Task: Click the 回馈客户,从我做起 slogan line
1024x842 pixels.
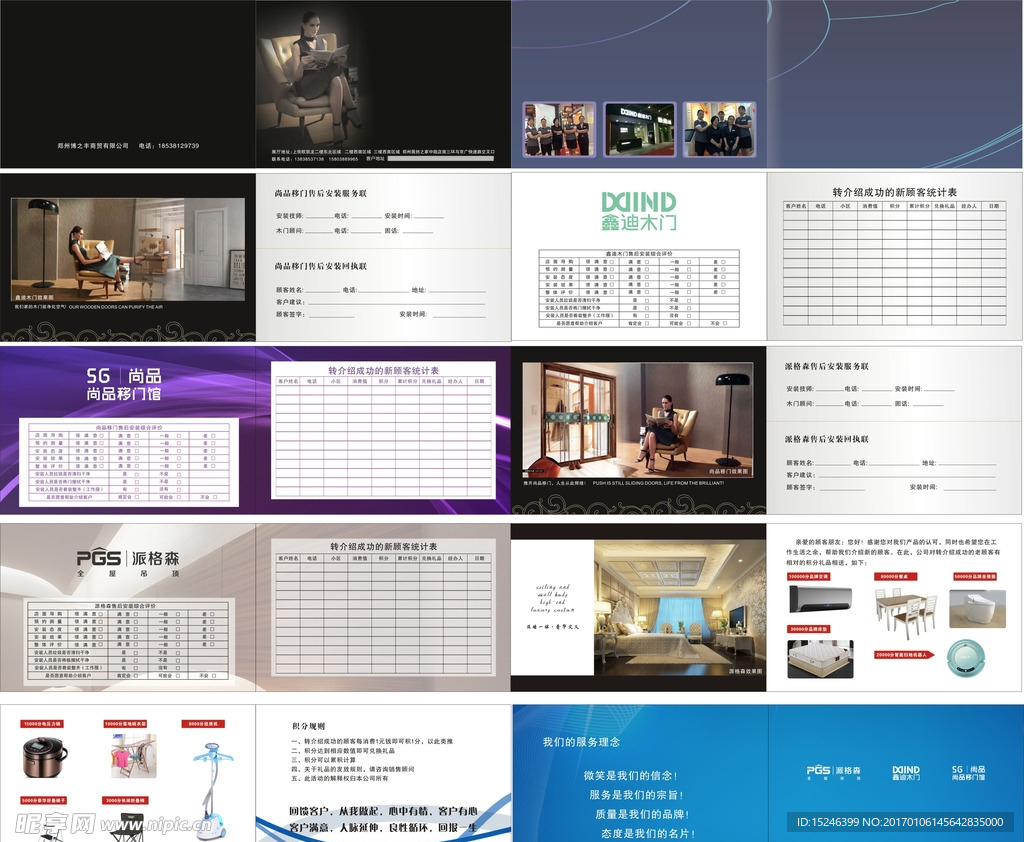Action: coord(383,811)
